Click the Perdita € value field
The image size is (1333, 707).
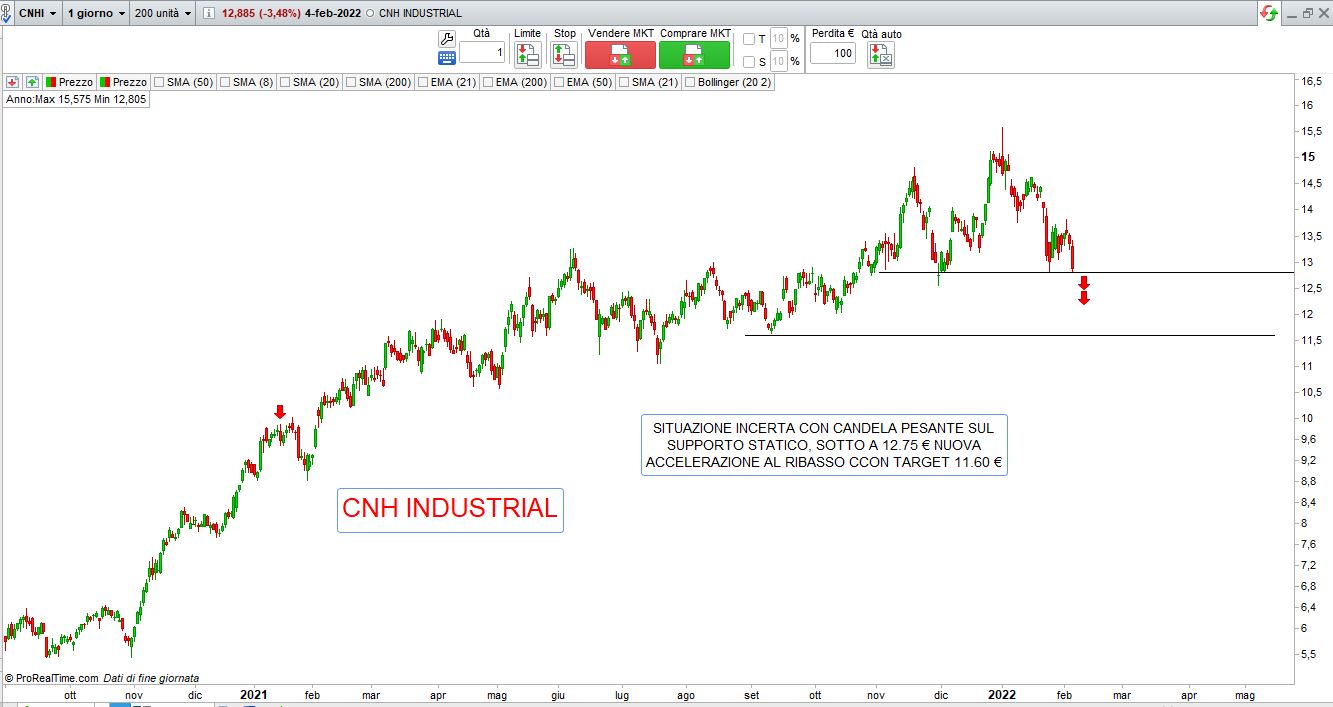(832, 53)
